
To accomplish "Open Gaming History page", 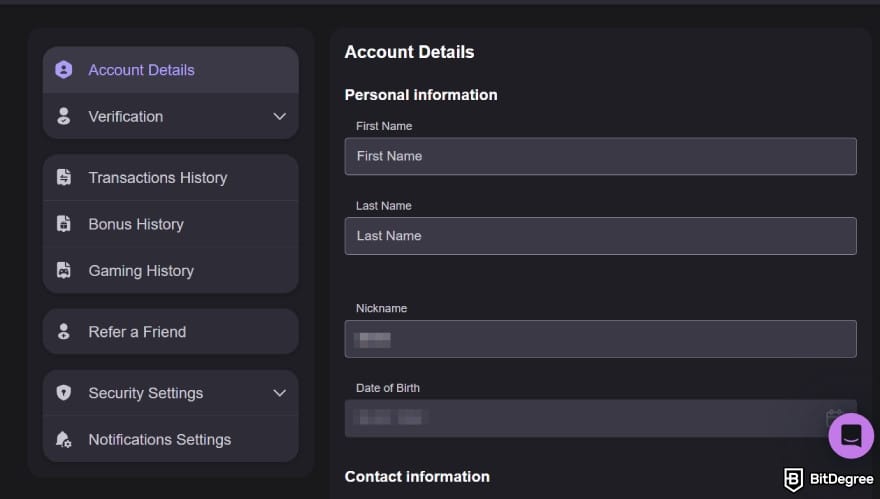I will [171, 271].
